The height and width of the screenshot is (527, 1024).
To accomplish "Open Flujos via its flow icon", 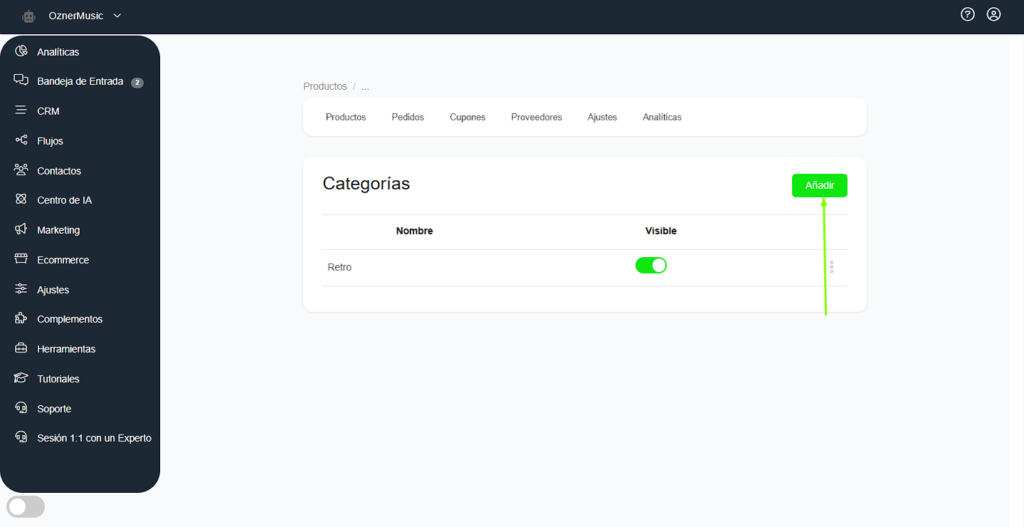I will point(21,140).
